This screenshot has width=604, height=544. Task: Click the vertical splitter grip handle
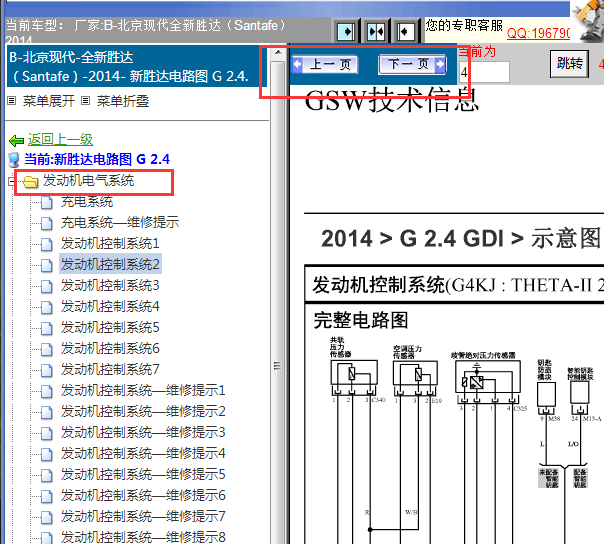click(x=277, y=366)
